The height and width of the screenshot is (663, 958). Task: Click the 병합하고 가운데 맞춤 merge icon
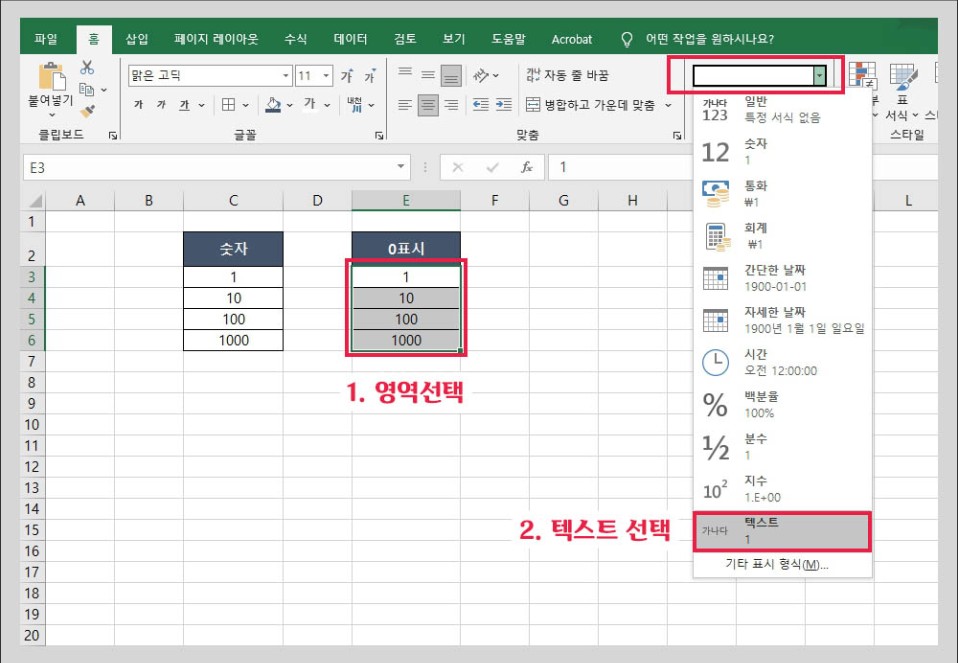pos(535,103)
